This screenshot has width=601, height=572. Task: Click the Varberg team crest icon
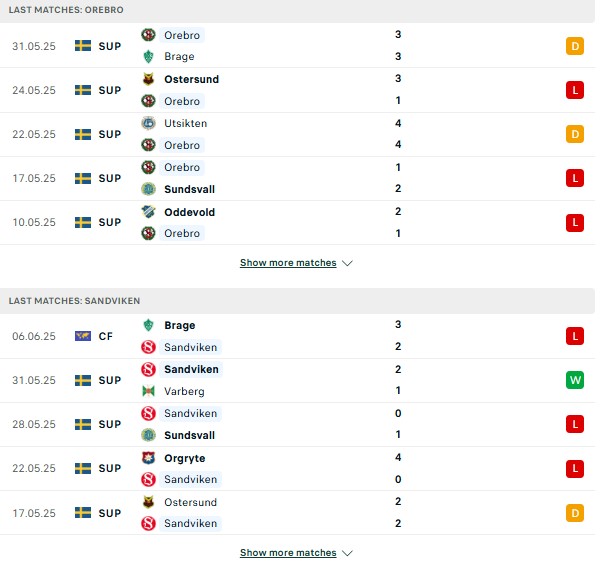click(148, 391)
